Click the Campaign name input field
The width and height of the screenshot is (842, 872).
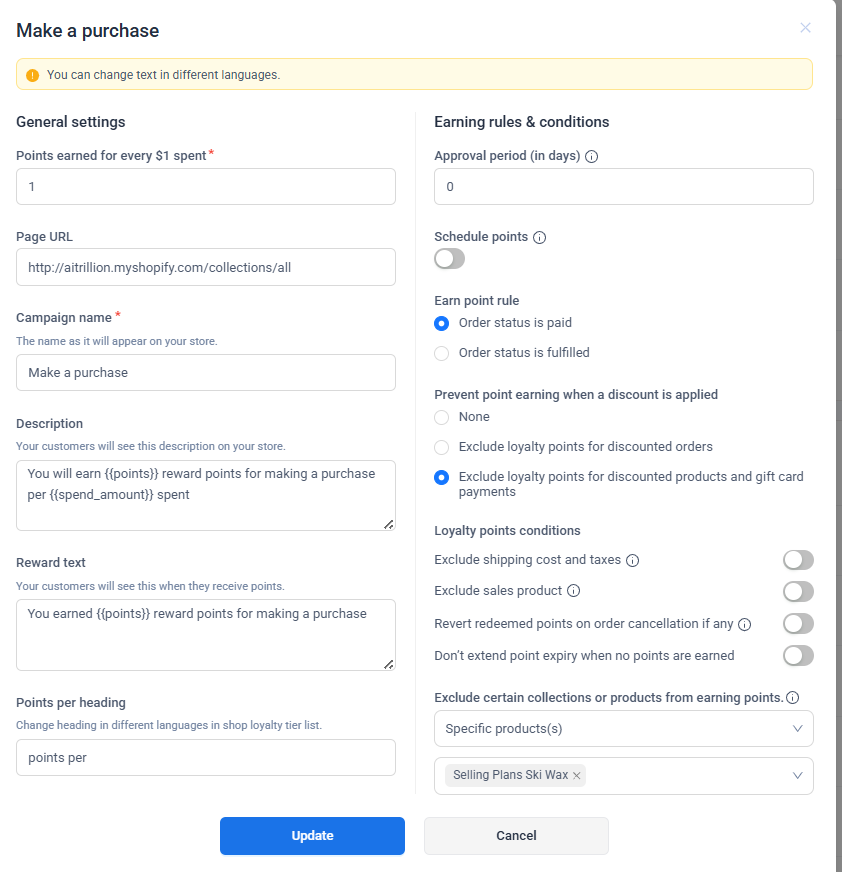206,373
